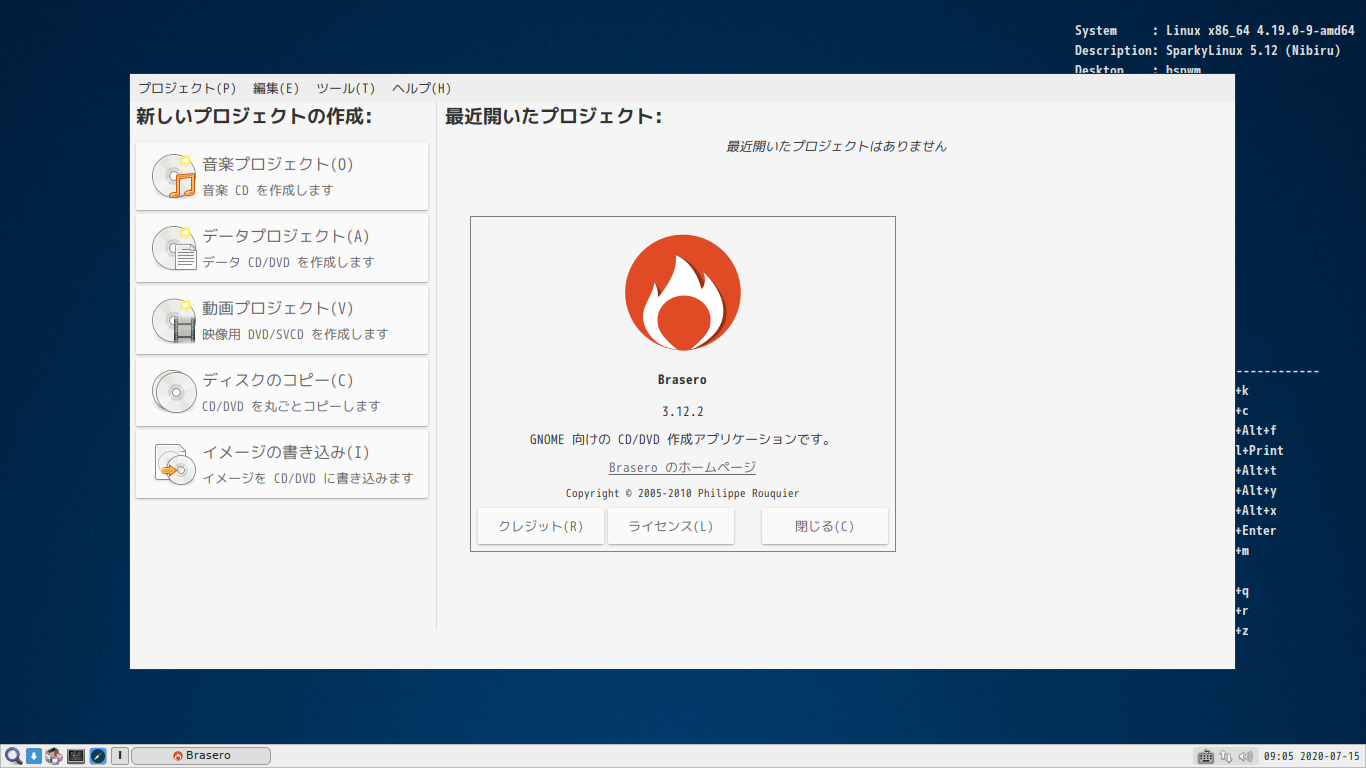Open the ヘルプ(H) menu
Viewport: 1366px width, 768px height.
pos(421,88)
